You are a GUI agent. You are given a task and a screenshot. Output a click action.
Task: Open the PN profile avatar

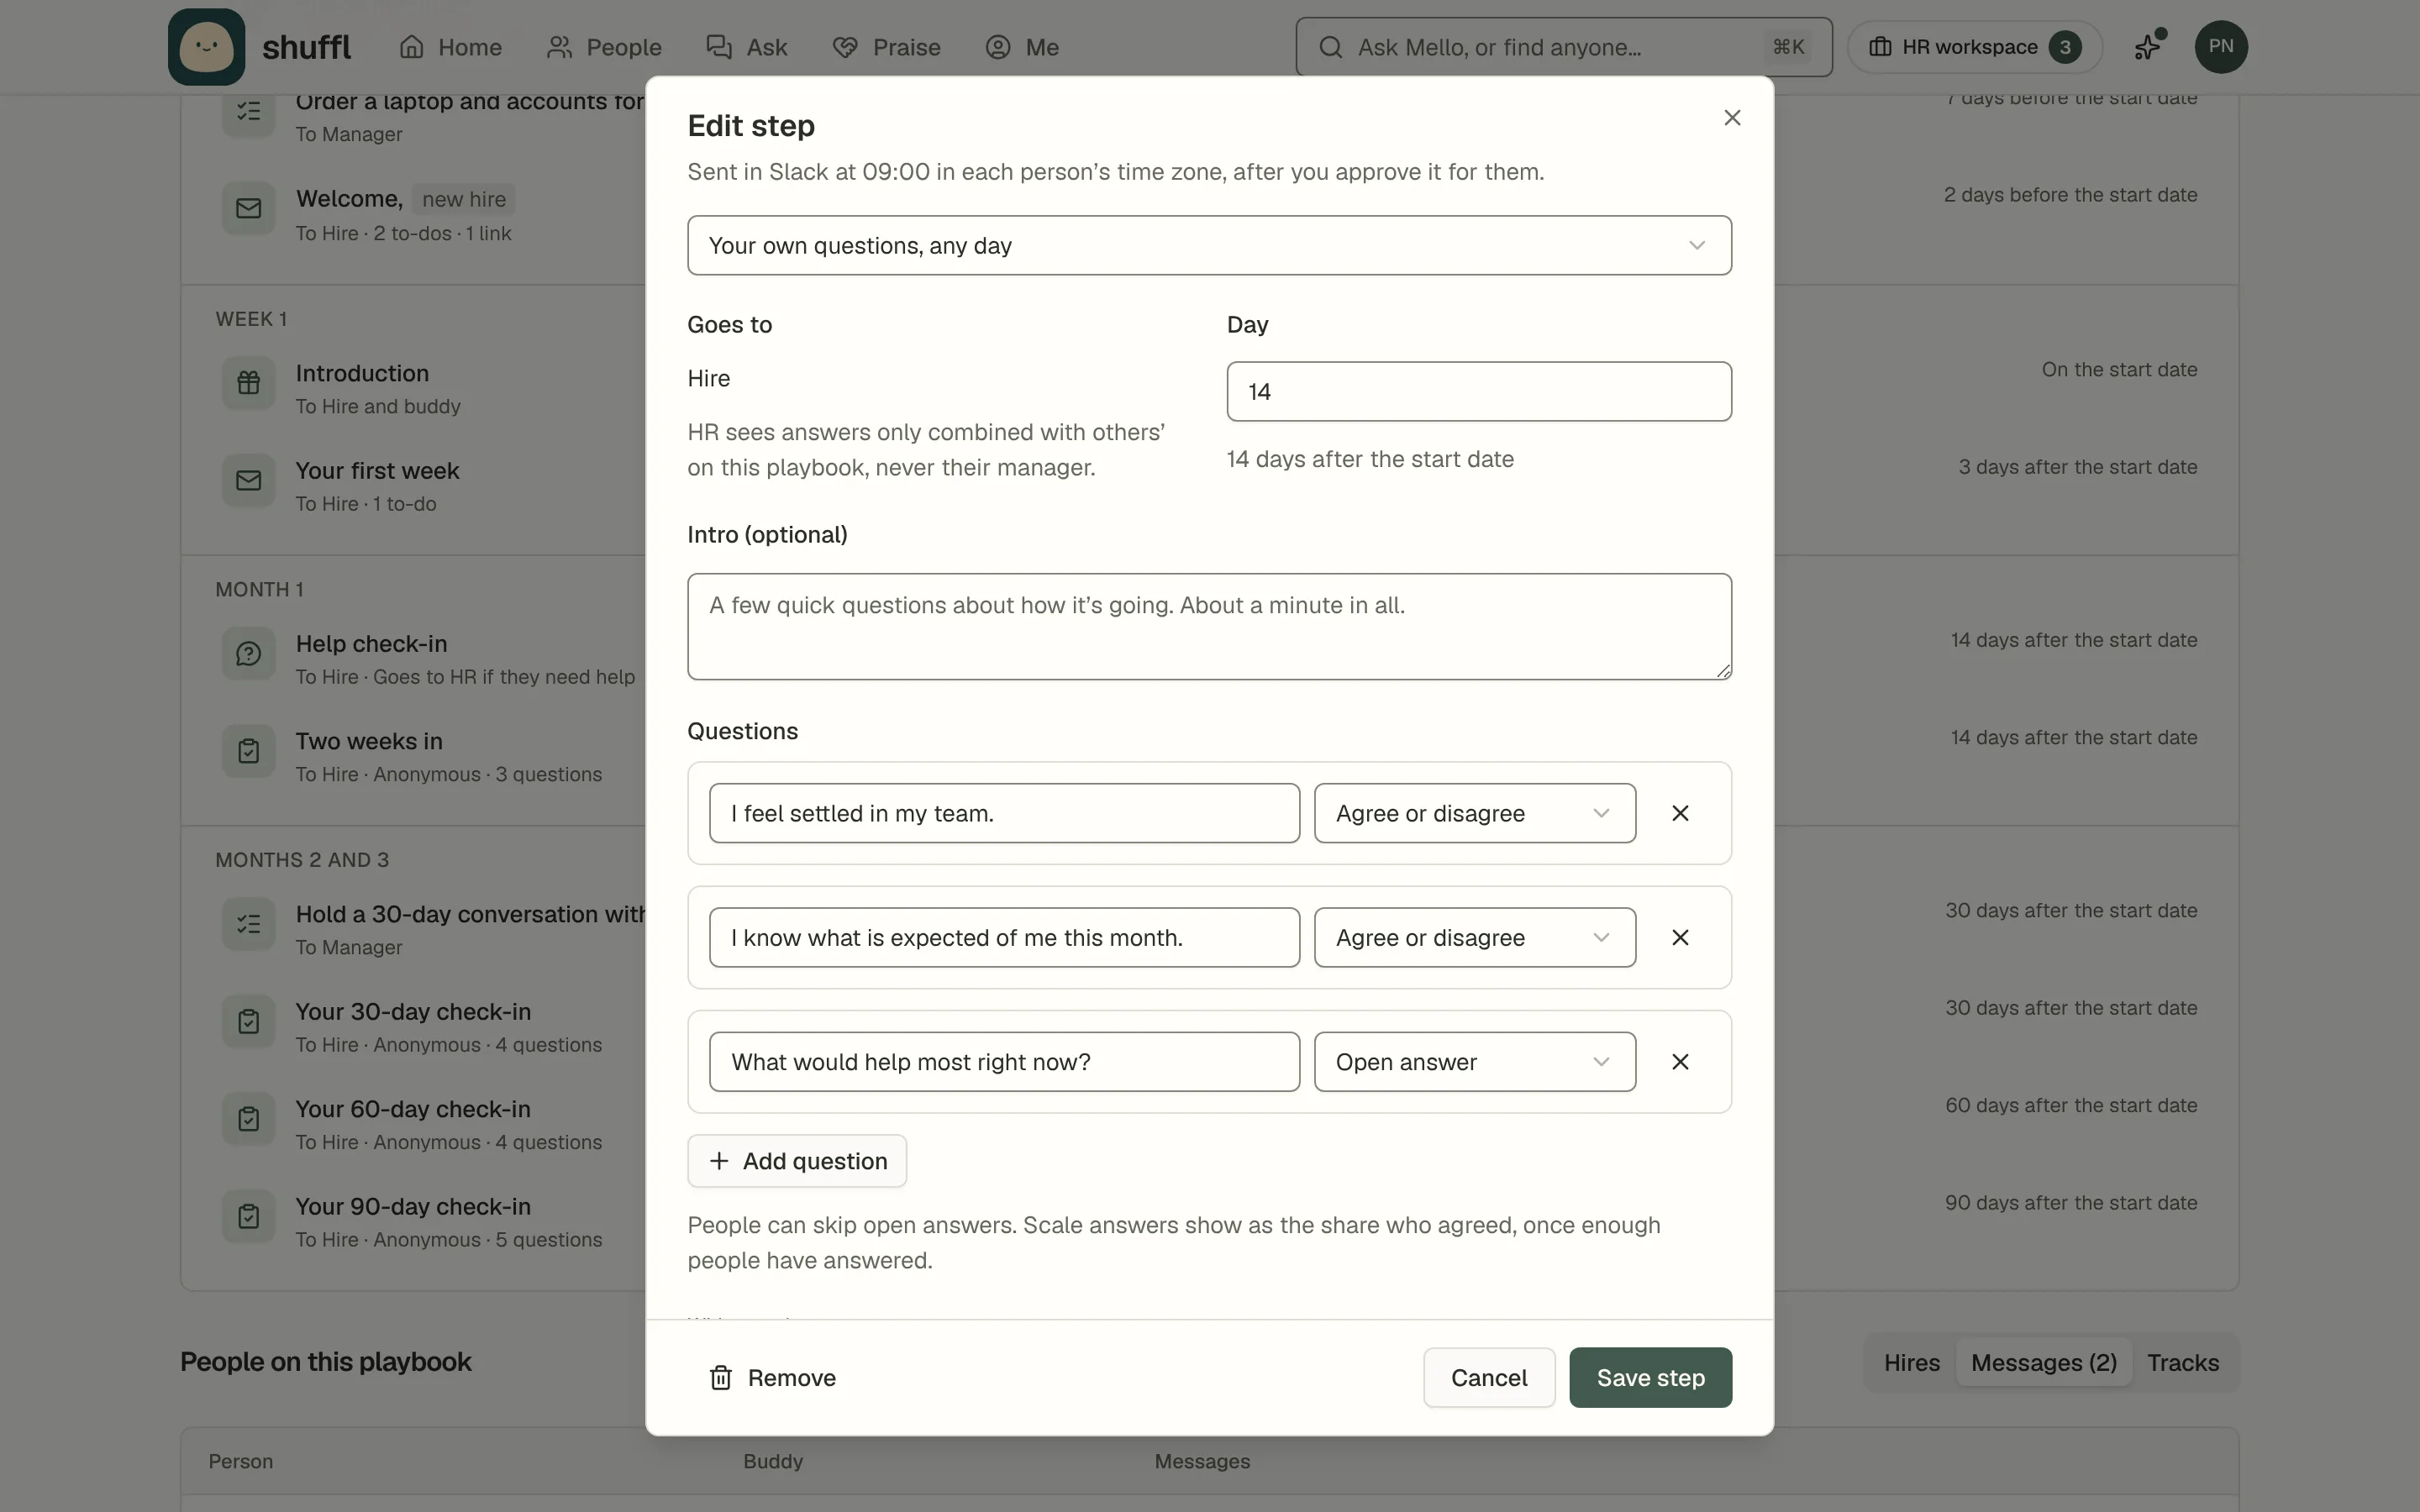pyautogui.click(x=2220, y=47)
